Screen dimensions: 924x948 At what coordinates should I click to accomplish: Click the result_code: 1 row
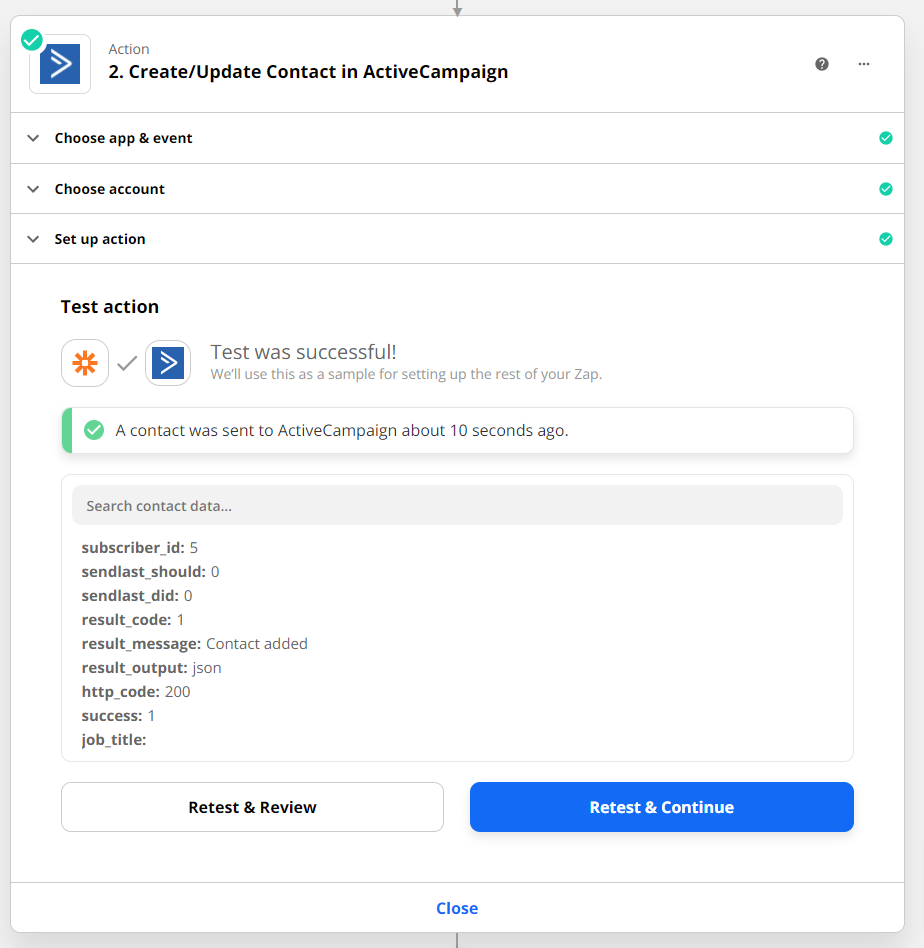click(133, 620)
